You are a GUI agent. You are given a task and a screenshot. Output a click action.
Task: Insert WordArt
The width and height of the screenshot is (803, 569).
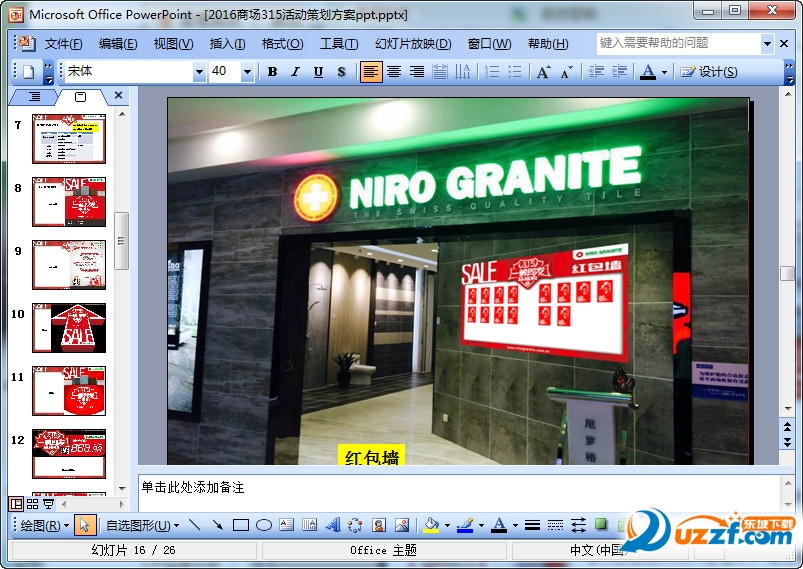coord(333,525)
